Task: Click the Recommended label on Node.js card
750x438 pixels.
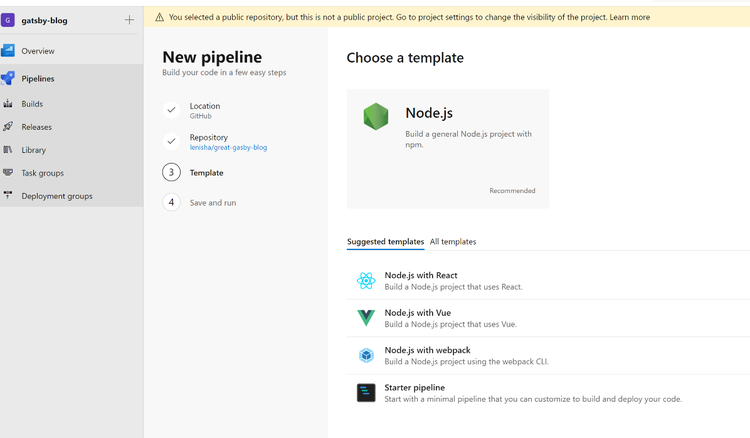Action: pos(512,190)
